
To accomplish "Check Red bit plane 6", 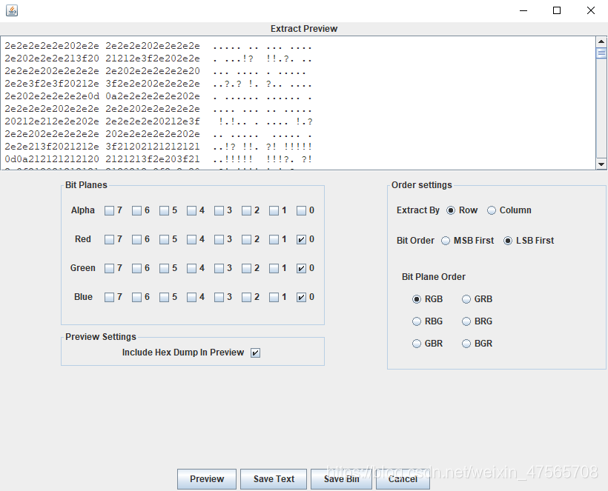I will [x=136, y=240].
